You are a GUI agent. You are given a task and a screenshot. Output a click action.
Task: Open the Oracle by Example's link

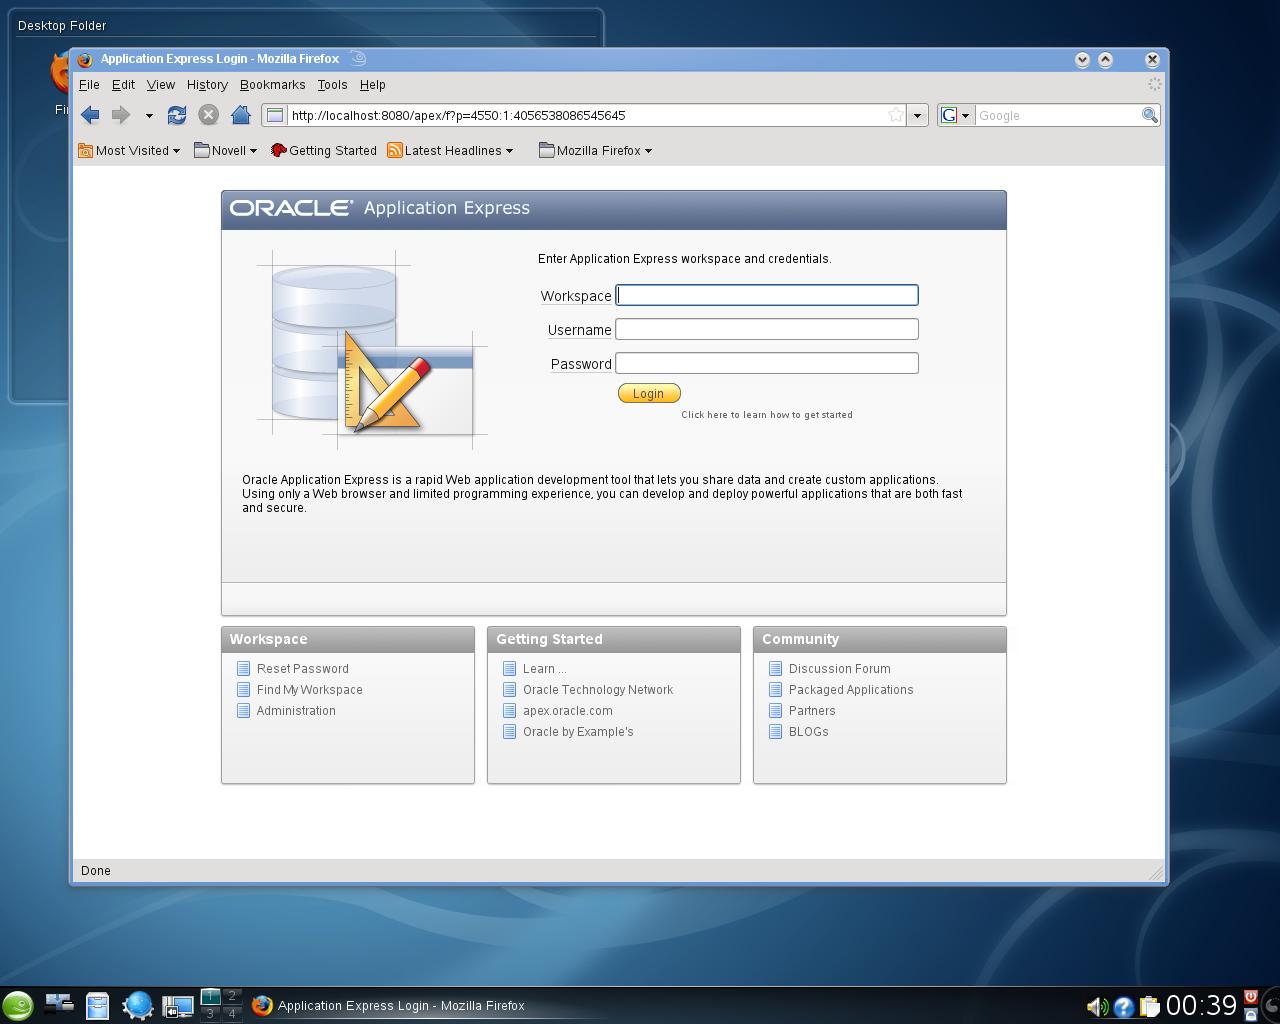tap(578, 732)
